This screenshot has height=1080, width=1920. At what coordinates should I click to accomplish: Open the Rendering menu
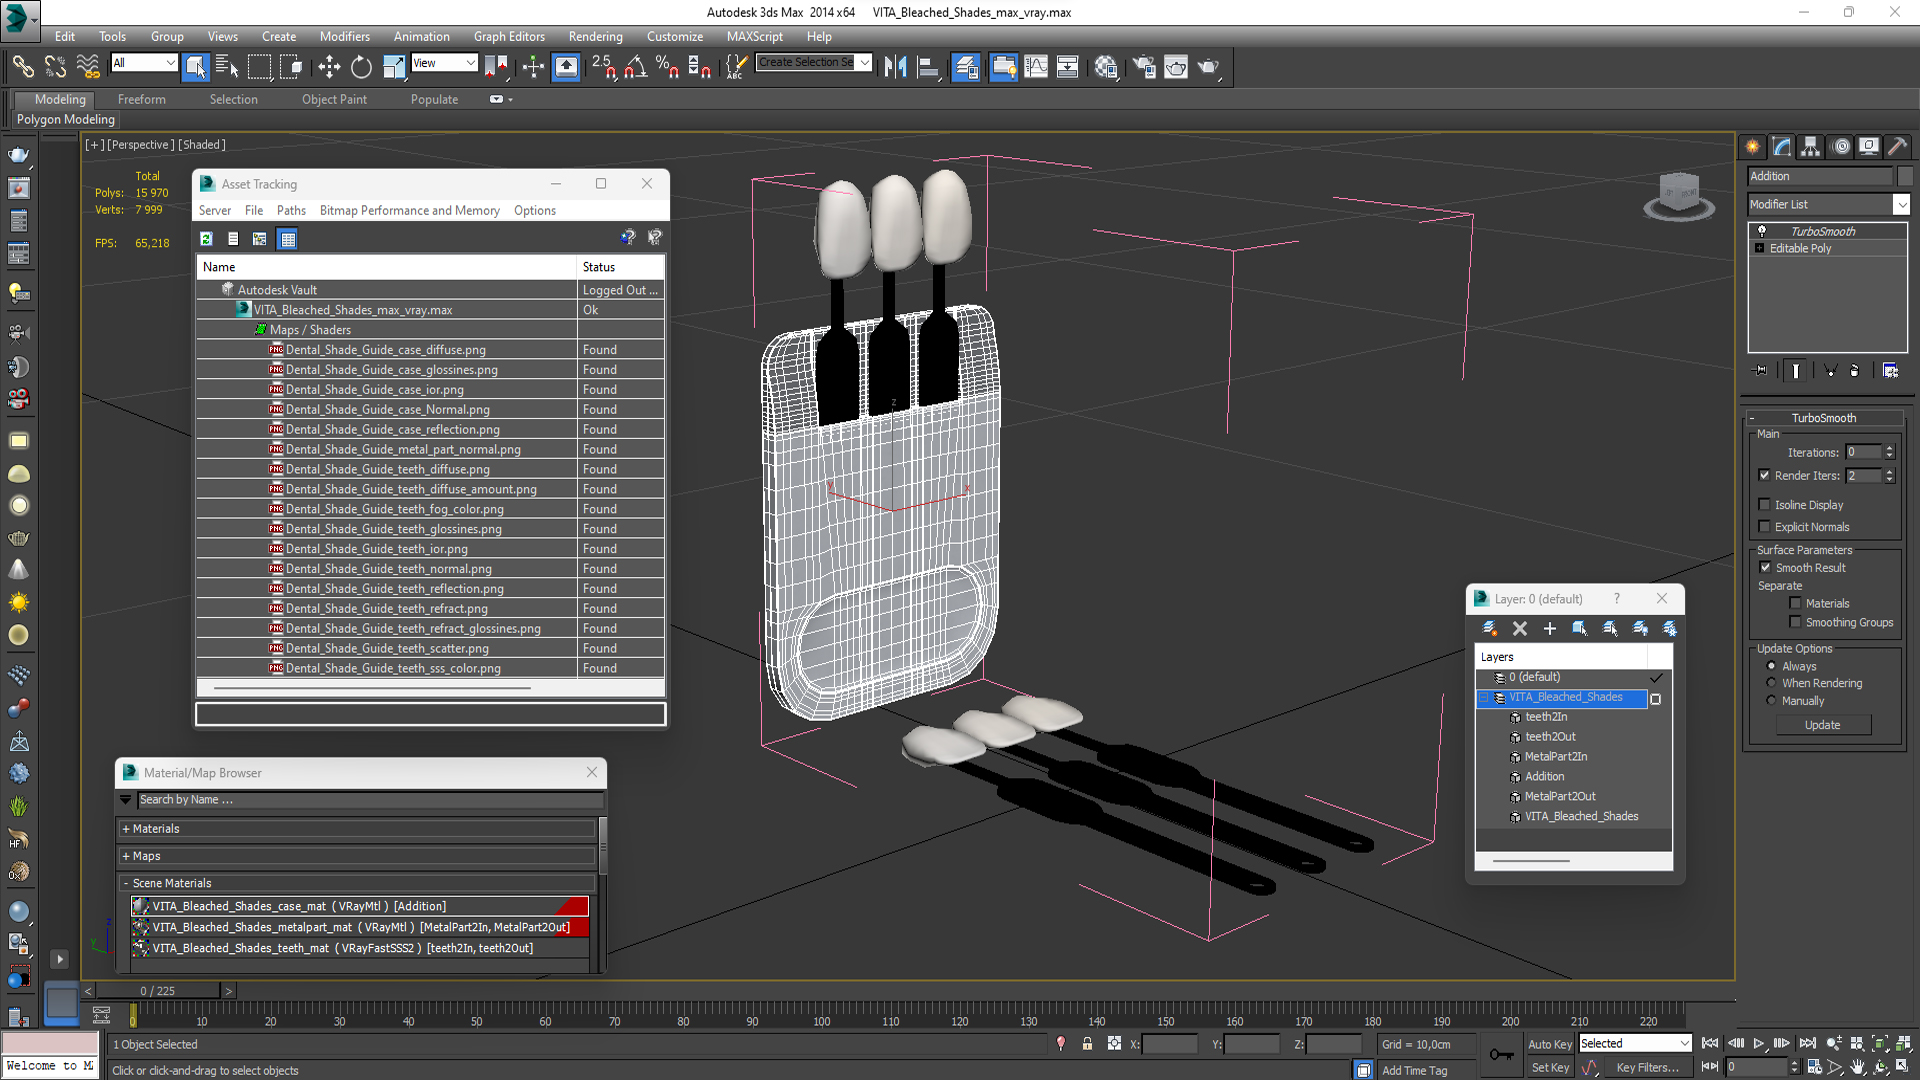point(595,36)
